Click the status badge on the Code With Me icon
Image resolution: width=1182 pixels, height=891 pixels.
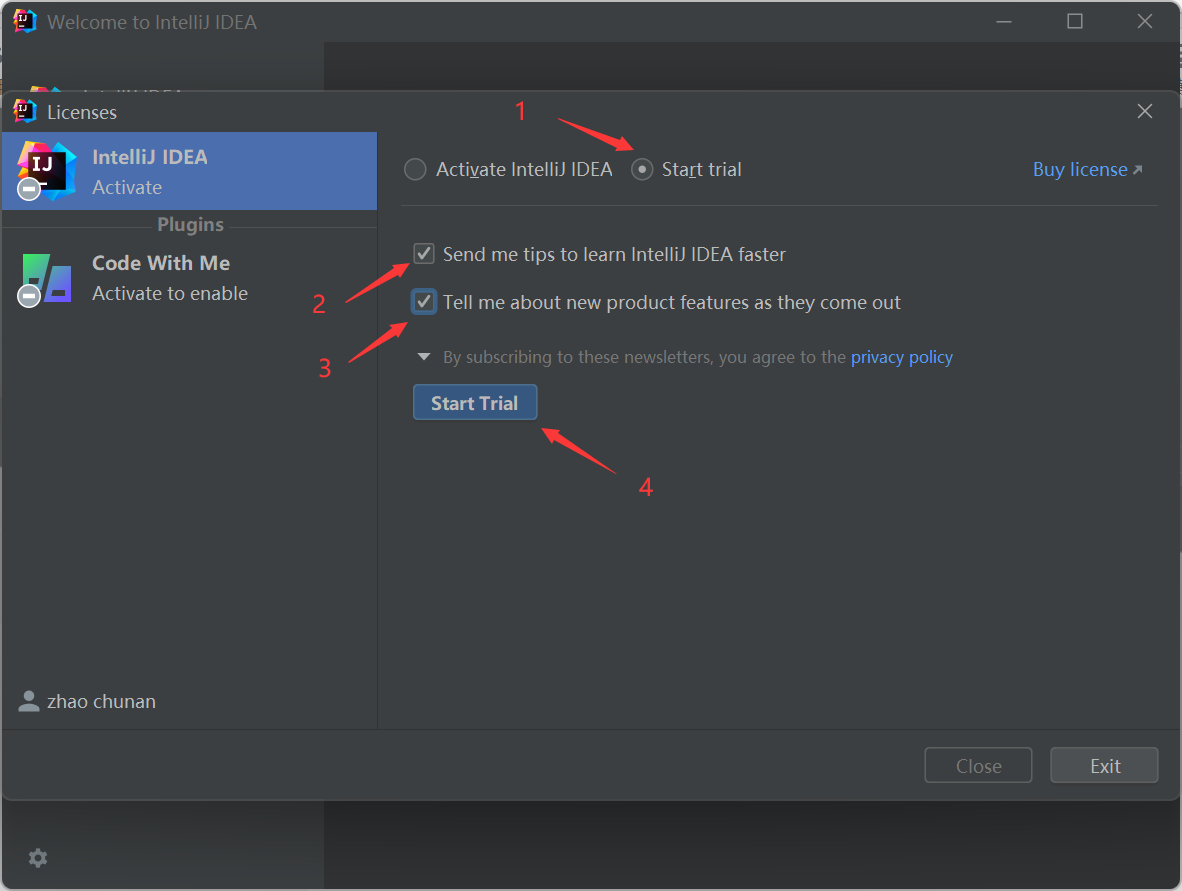click(x=27, y=296)
